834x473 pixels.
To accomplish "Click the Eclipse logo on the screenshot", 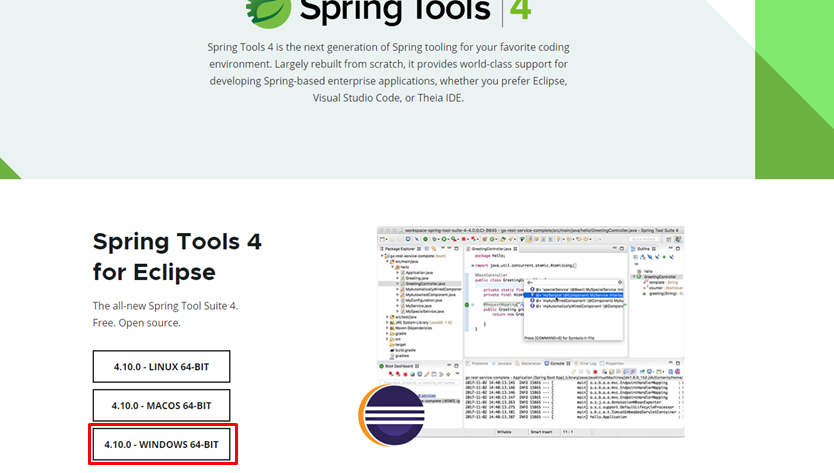I will pyautogui.click(x=392, y=416).
